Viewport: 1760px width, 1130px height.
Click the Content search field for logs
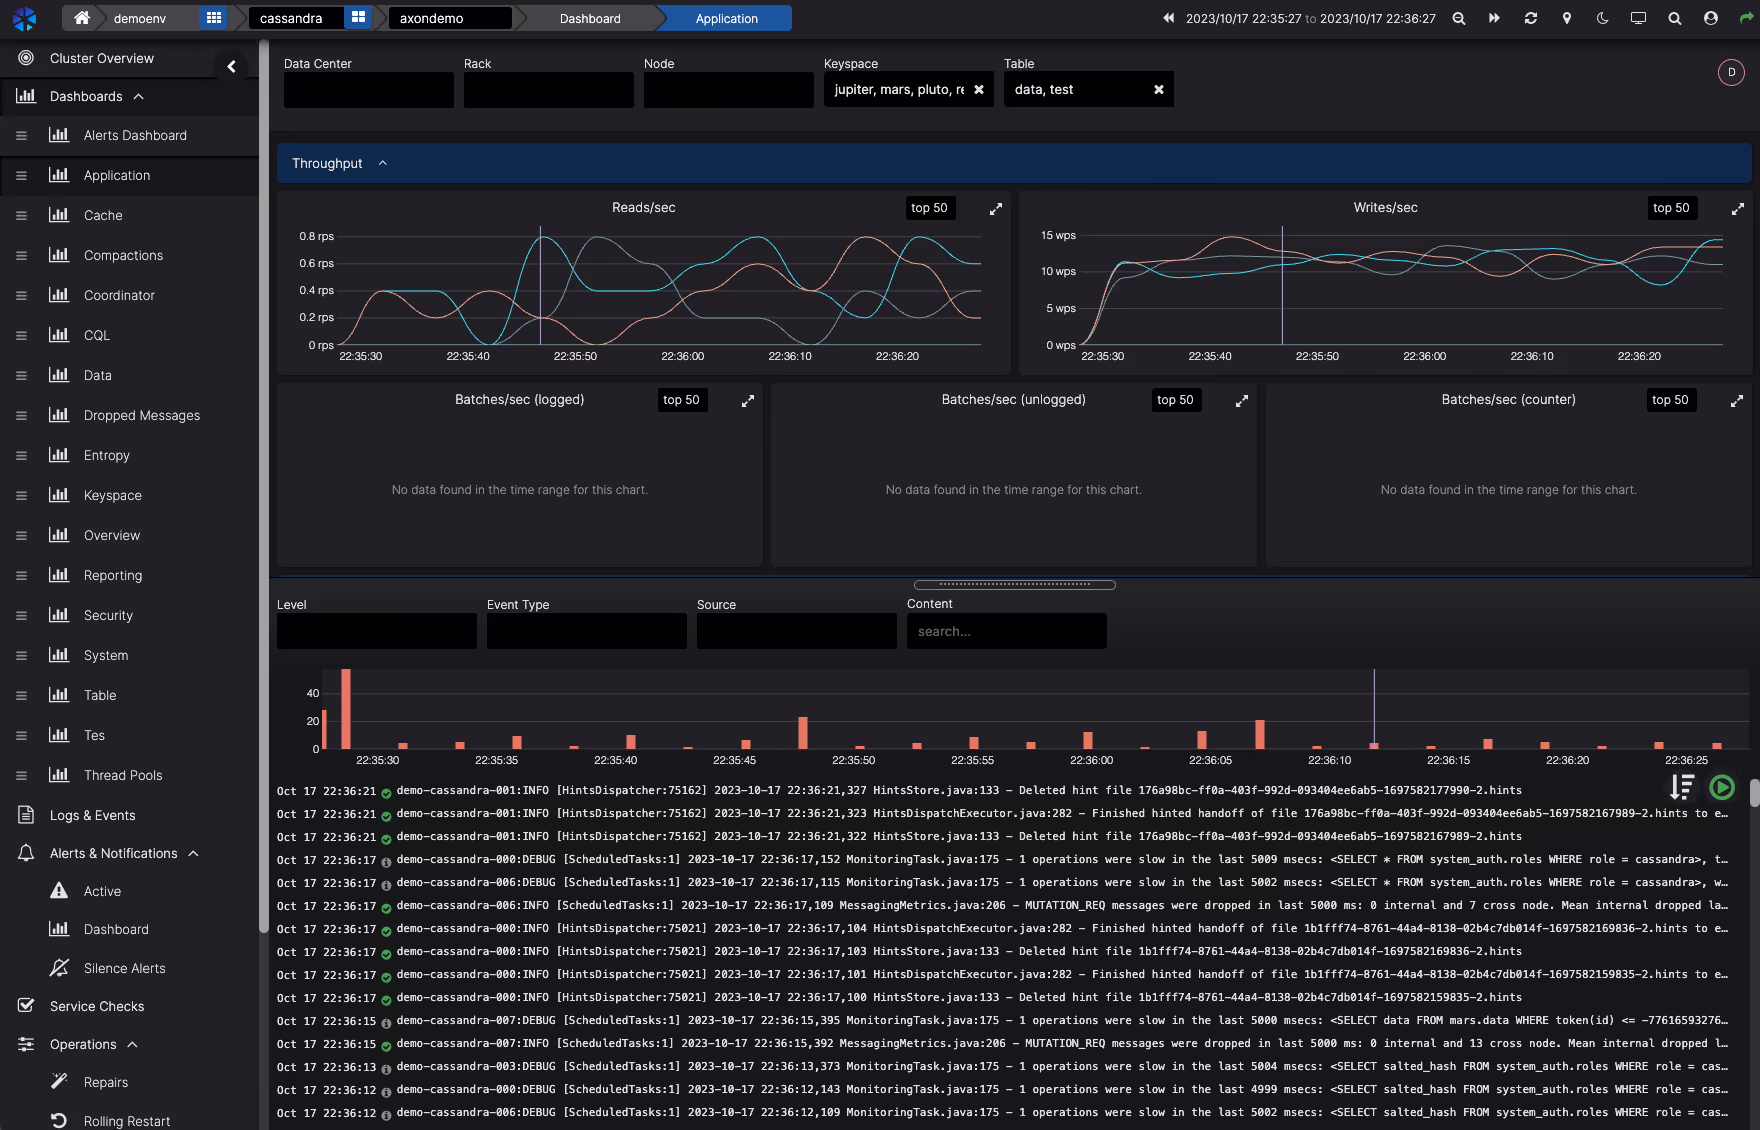[1006, 631]
